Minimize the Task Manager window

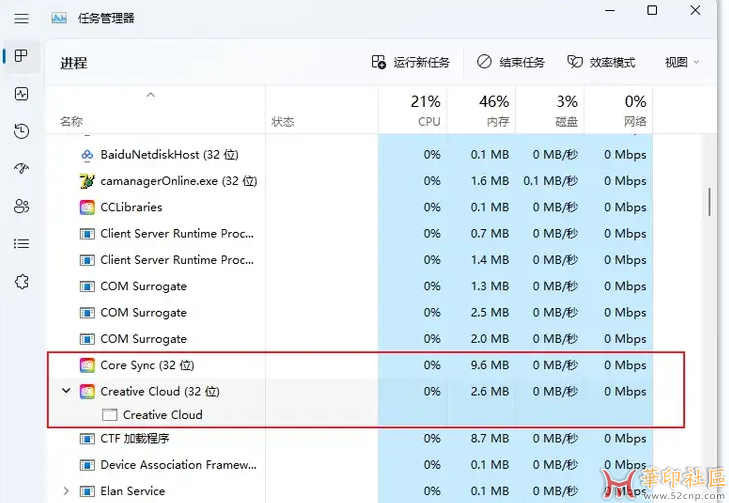coord(610,10)
